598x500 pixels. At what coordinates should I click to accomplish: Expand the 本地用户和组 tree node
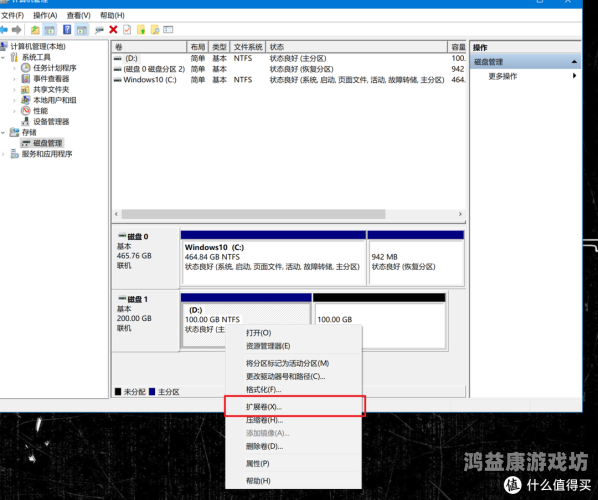pos(14,100)
